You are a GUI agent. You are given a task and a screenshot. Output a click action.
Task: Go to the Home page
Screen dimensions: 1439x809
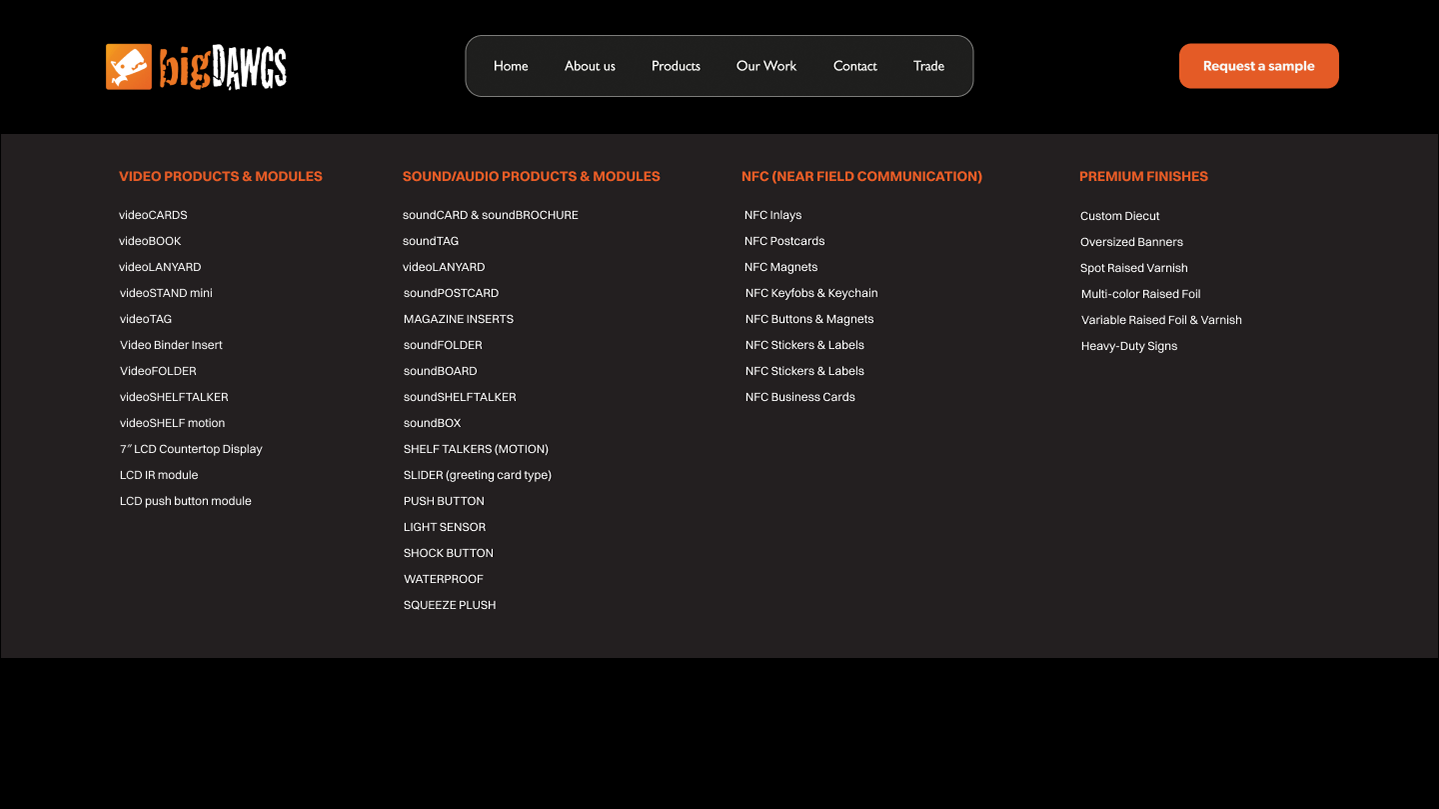[510, 66]
